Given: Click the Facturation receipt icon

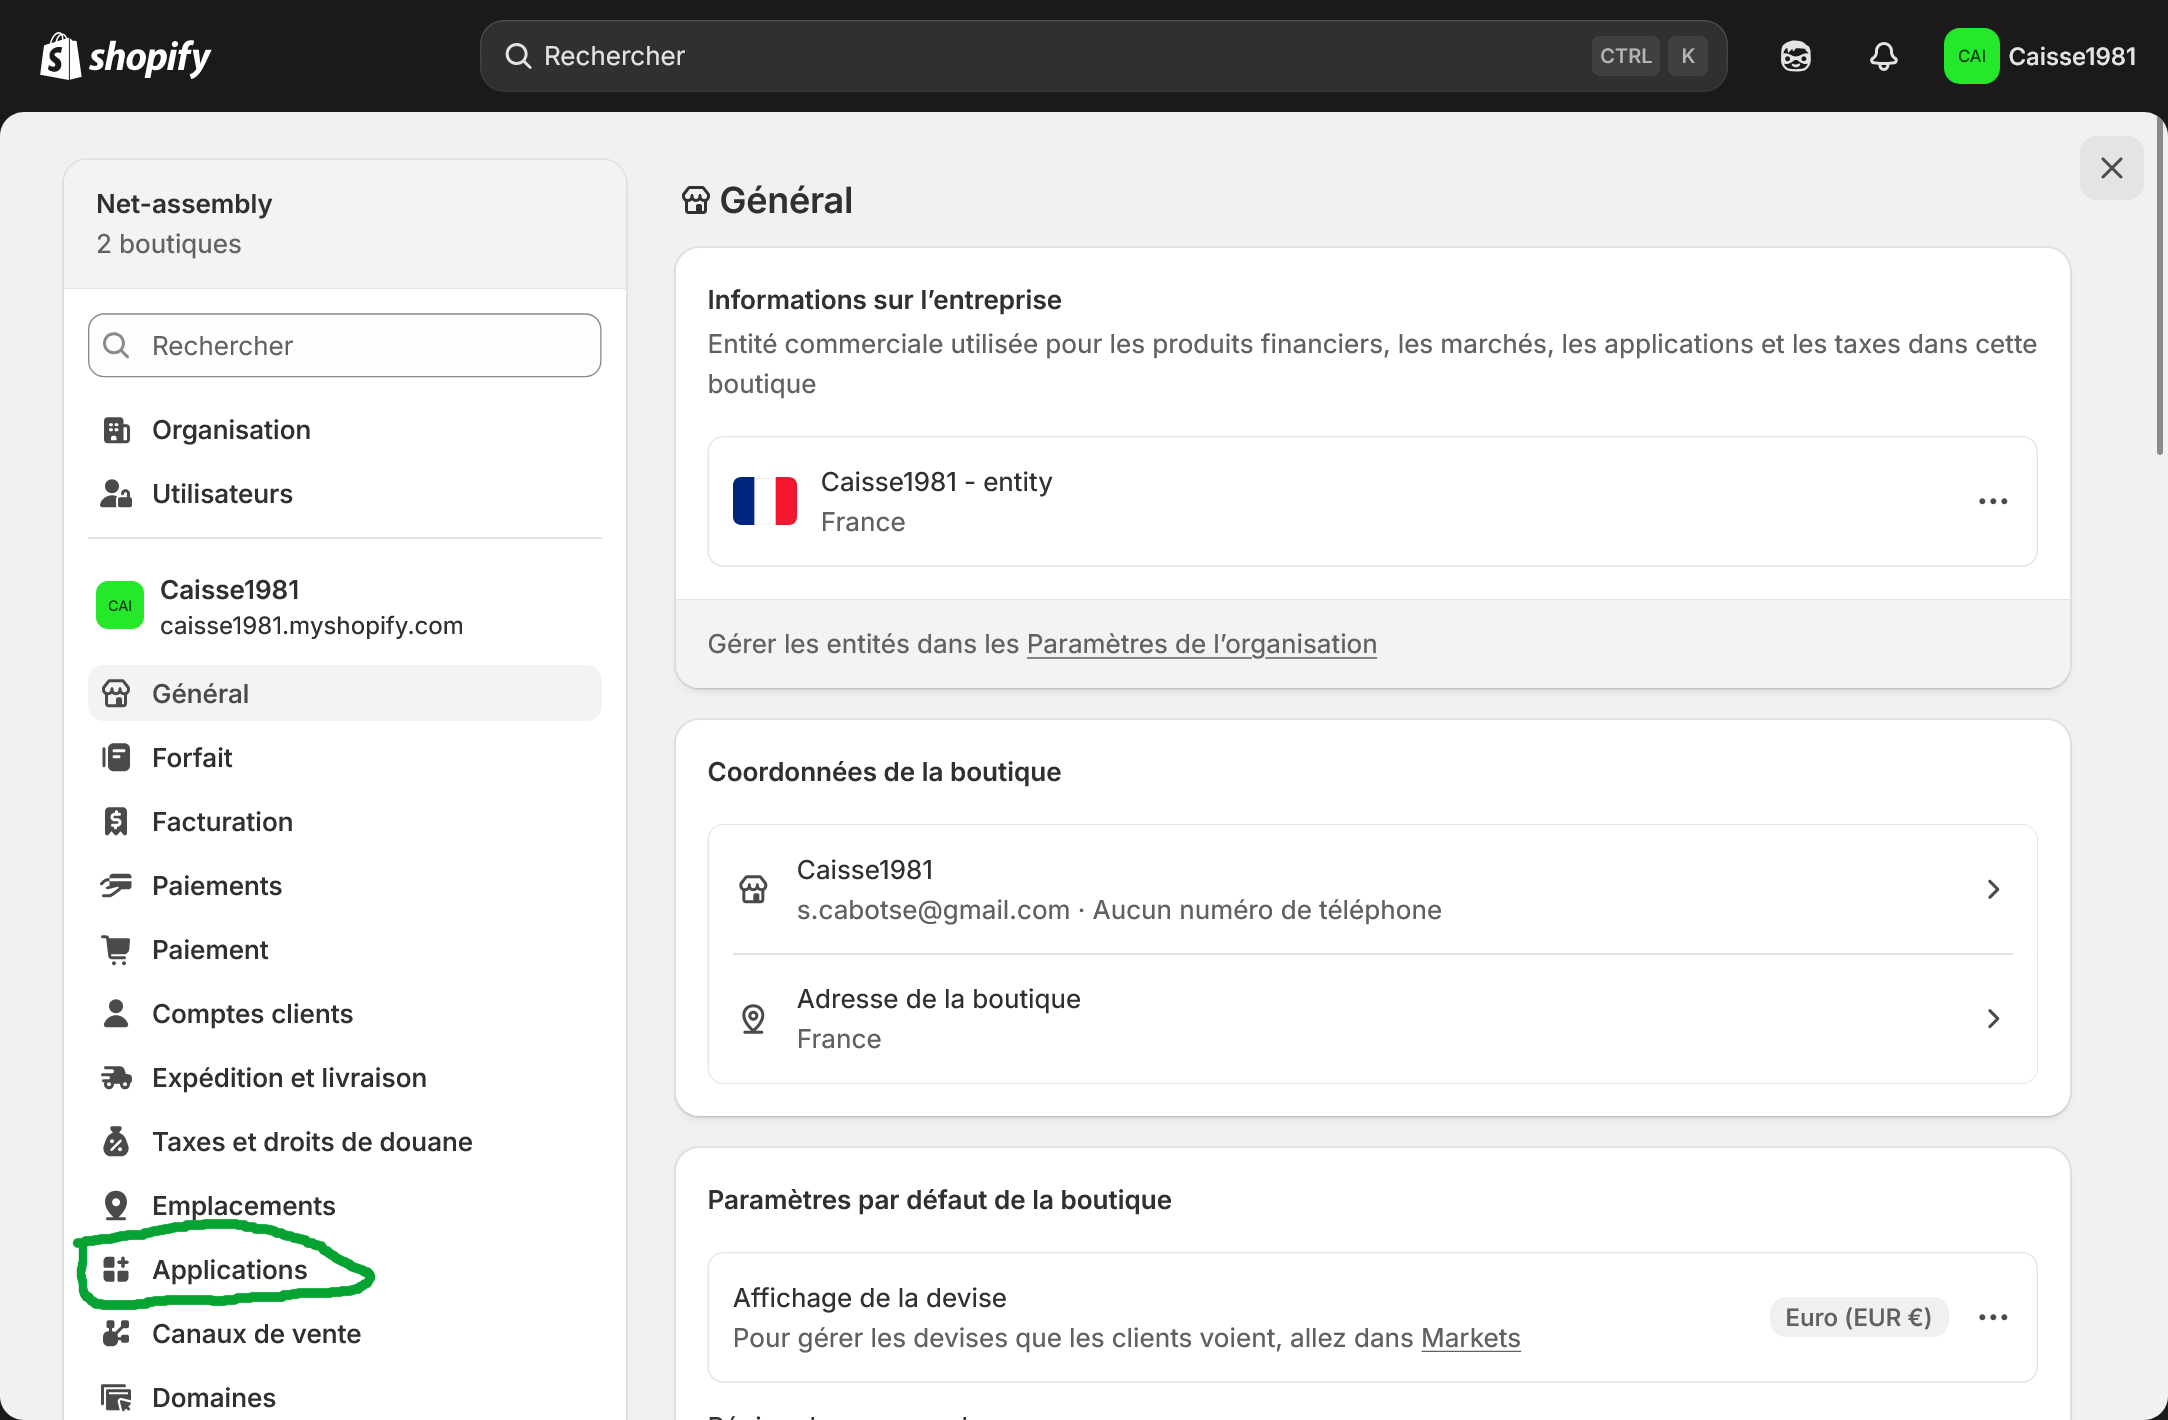Looking at the screenshot, I should click(116, 822).
